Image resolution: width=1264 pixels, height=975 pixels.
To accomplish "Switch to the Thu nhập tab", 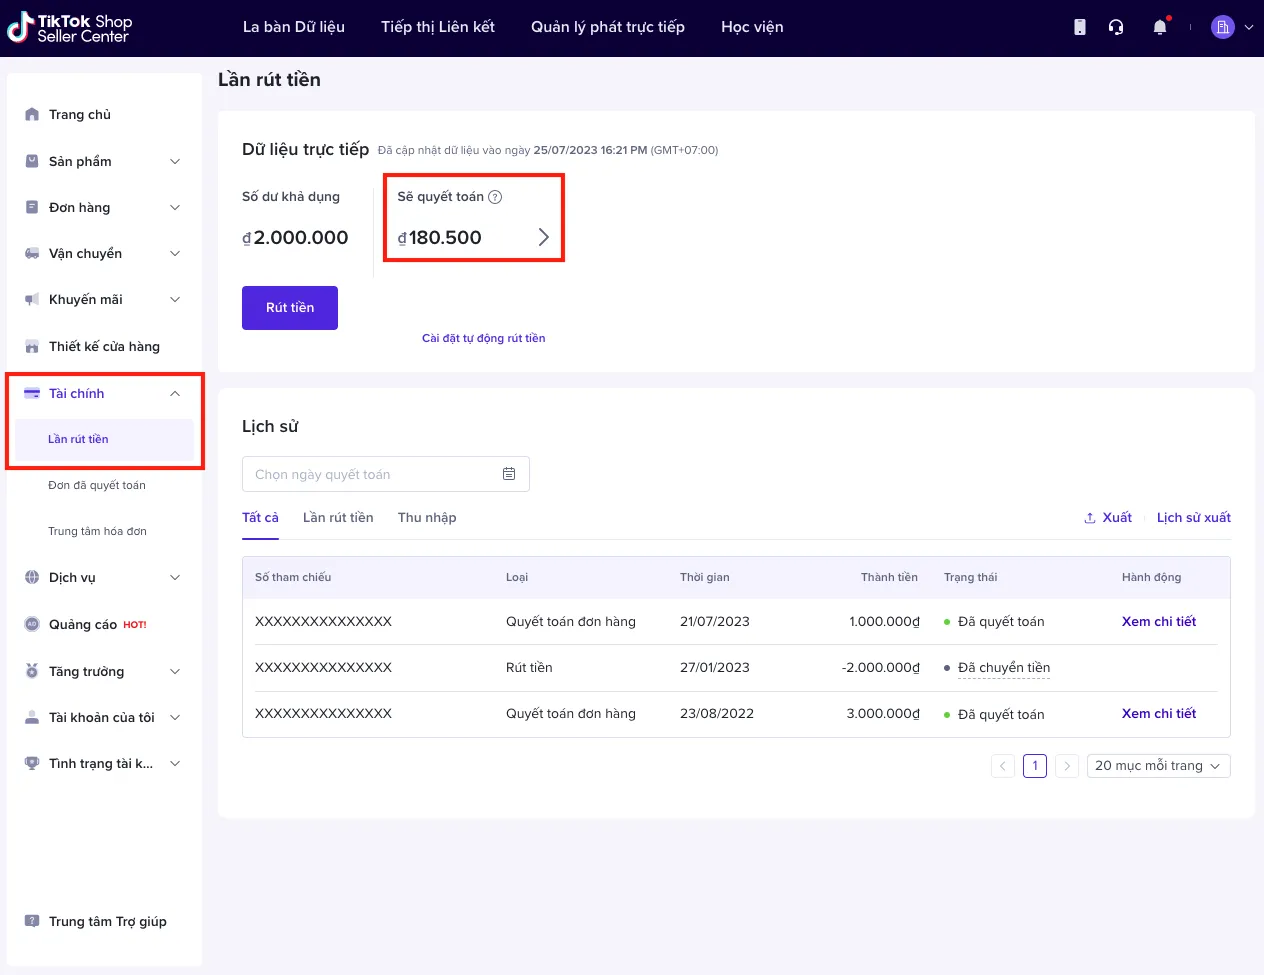I will pyautogui.click(x=427, y=518).
